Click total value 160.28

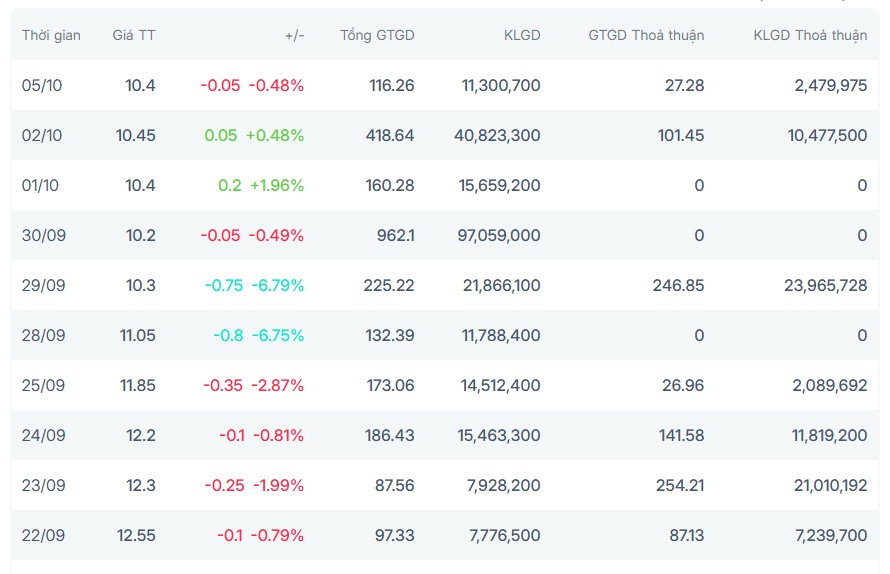coord(390,185)
